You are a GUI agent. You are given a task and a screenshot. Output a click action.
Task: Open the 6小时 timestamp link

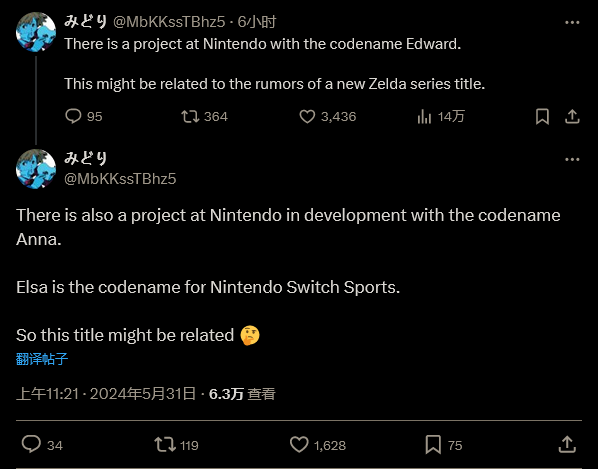tap(257, 22)
